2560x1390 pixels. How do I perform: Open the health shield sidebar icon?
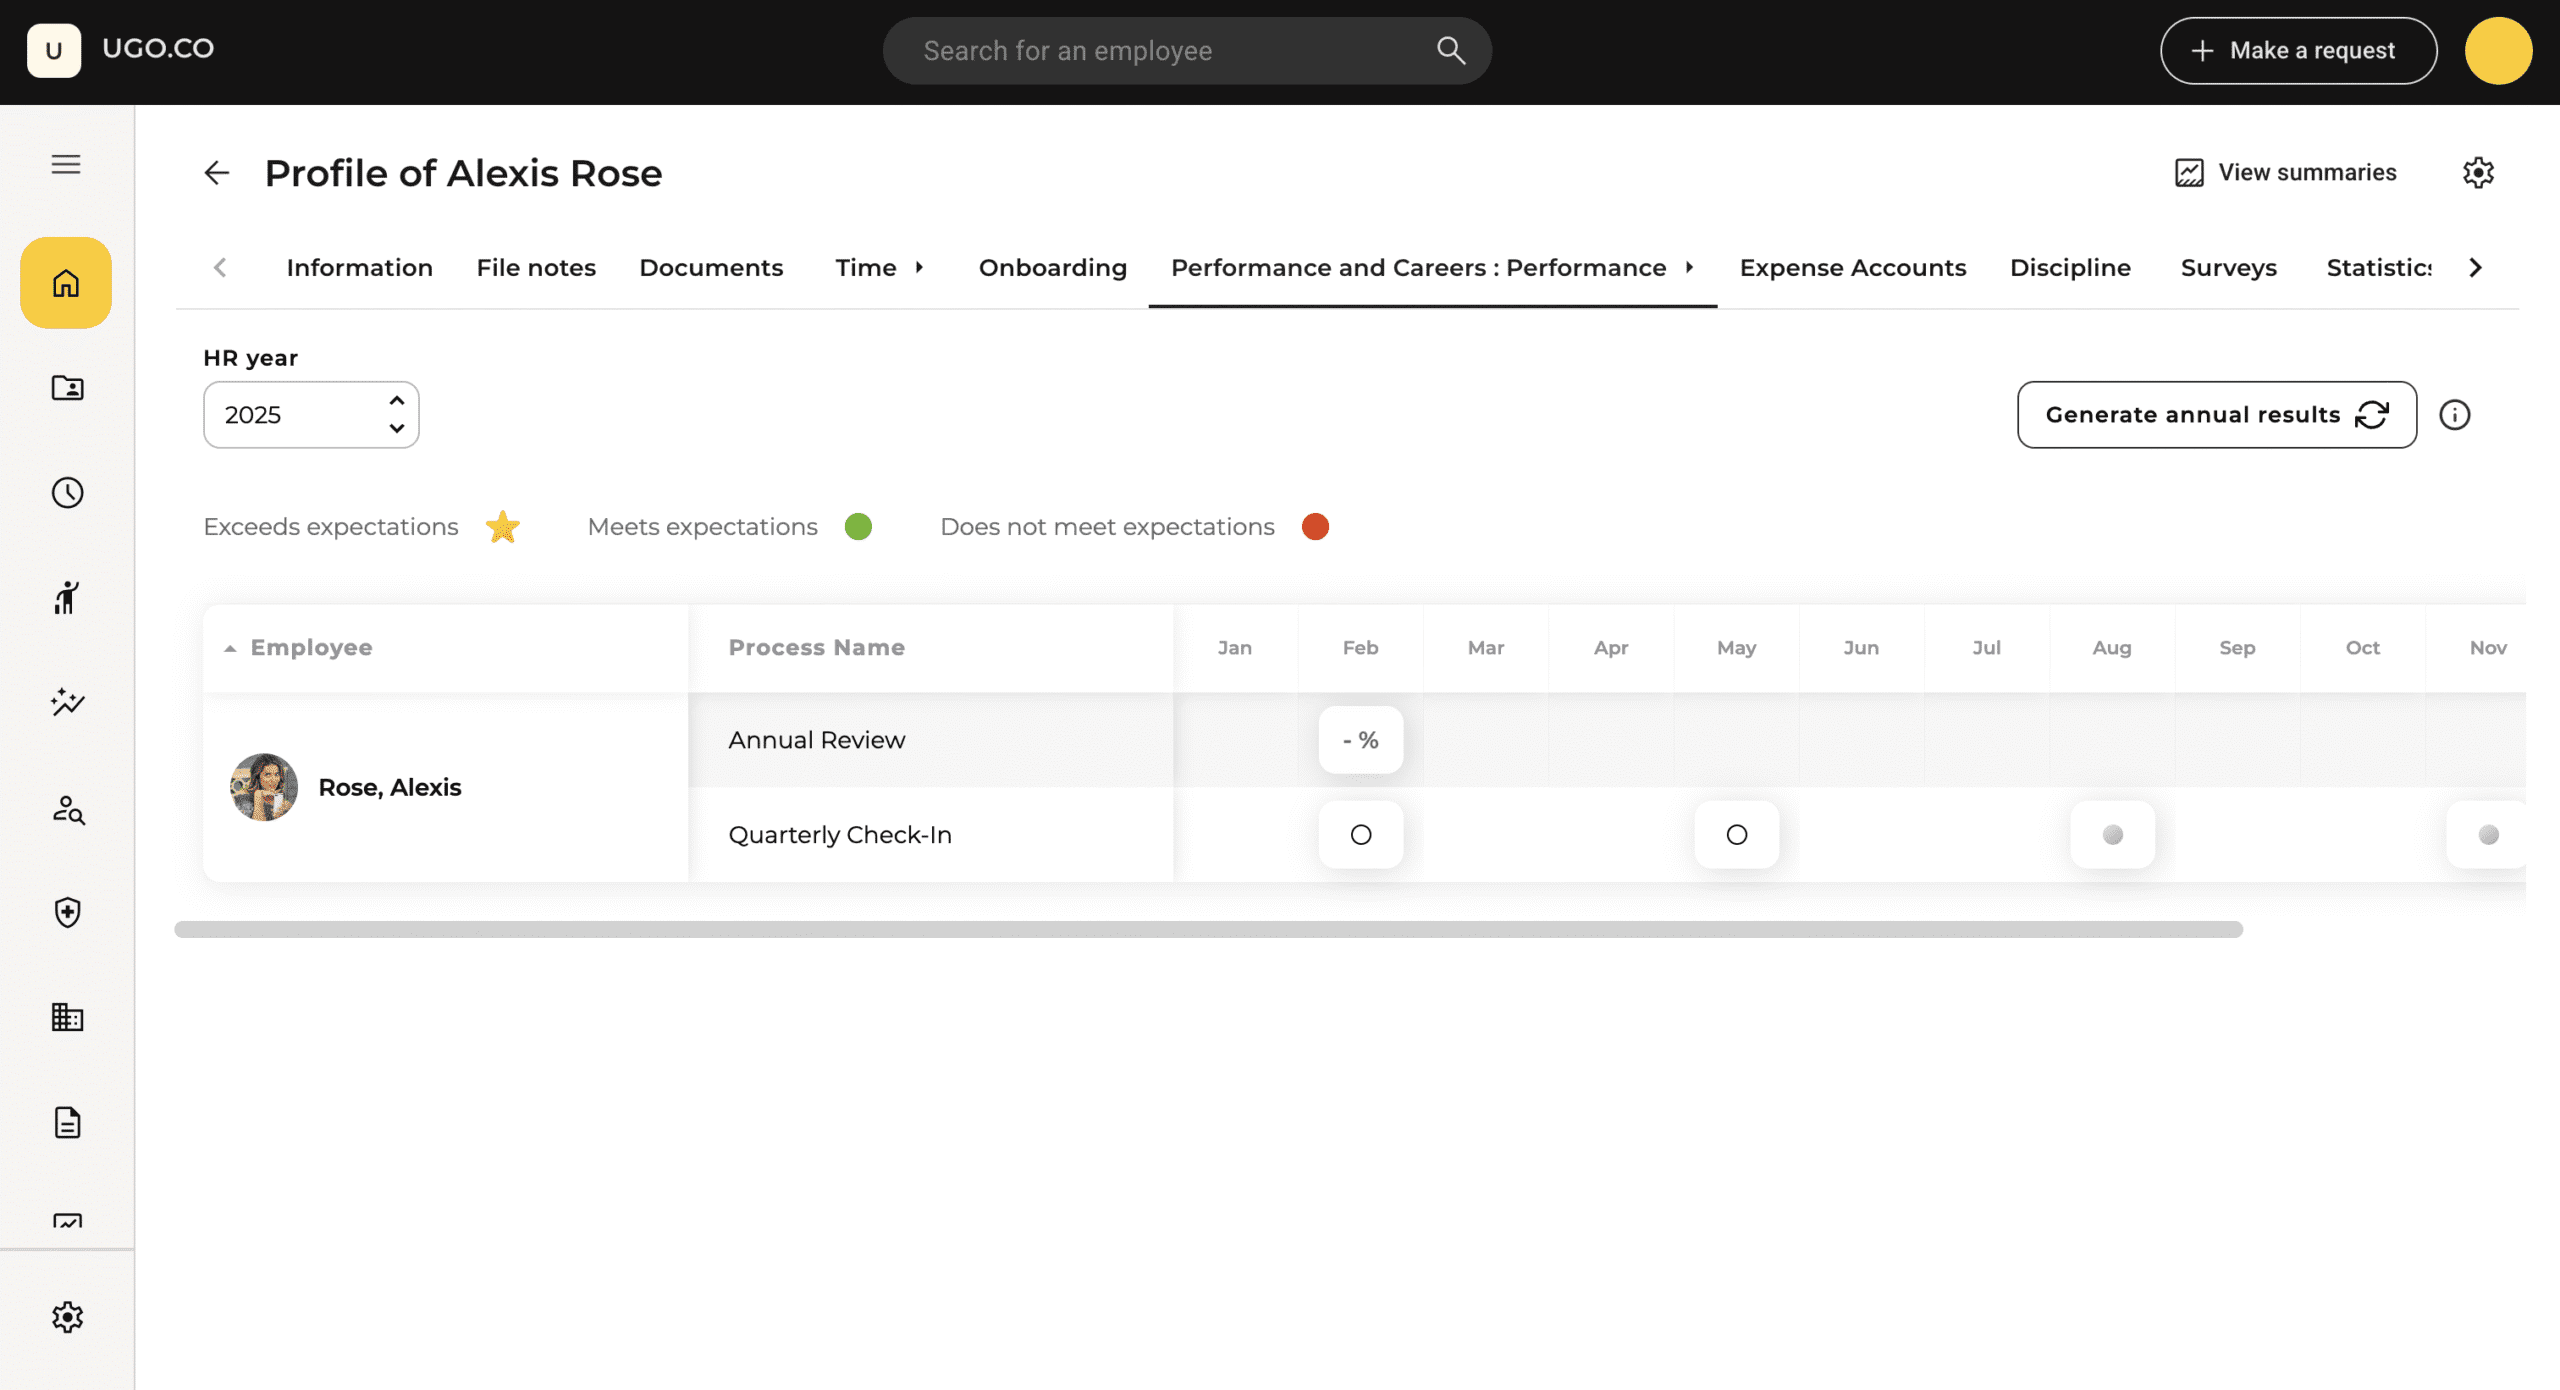coord(67,913)
